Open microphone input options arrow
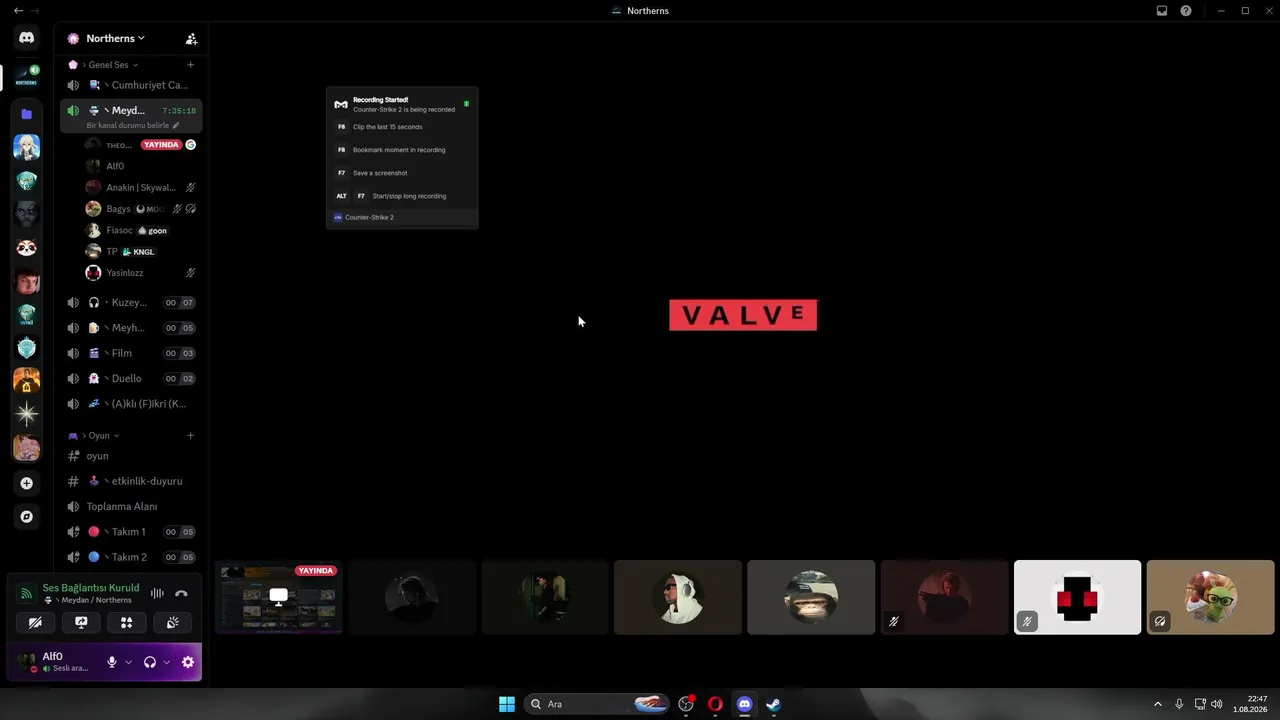The width and height of the screenshot is (1280, 720). 128,662
